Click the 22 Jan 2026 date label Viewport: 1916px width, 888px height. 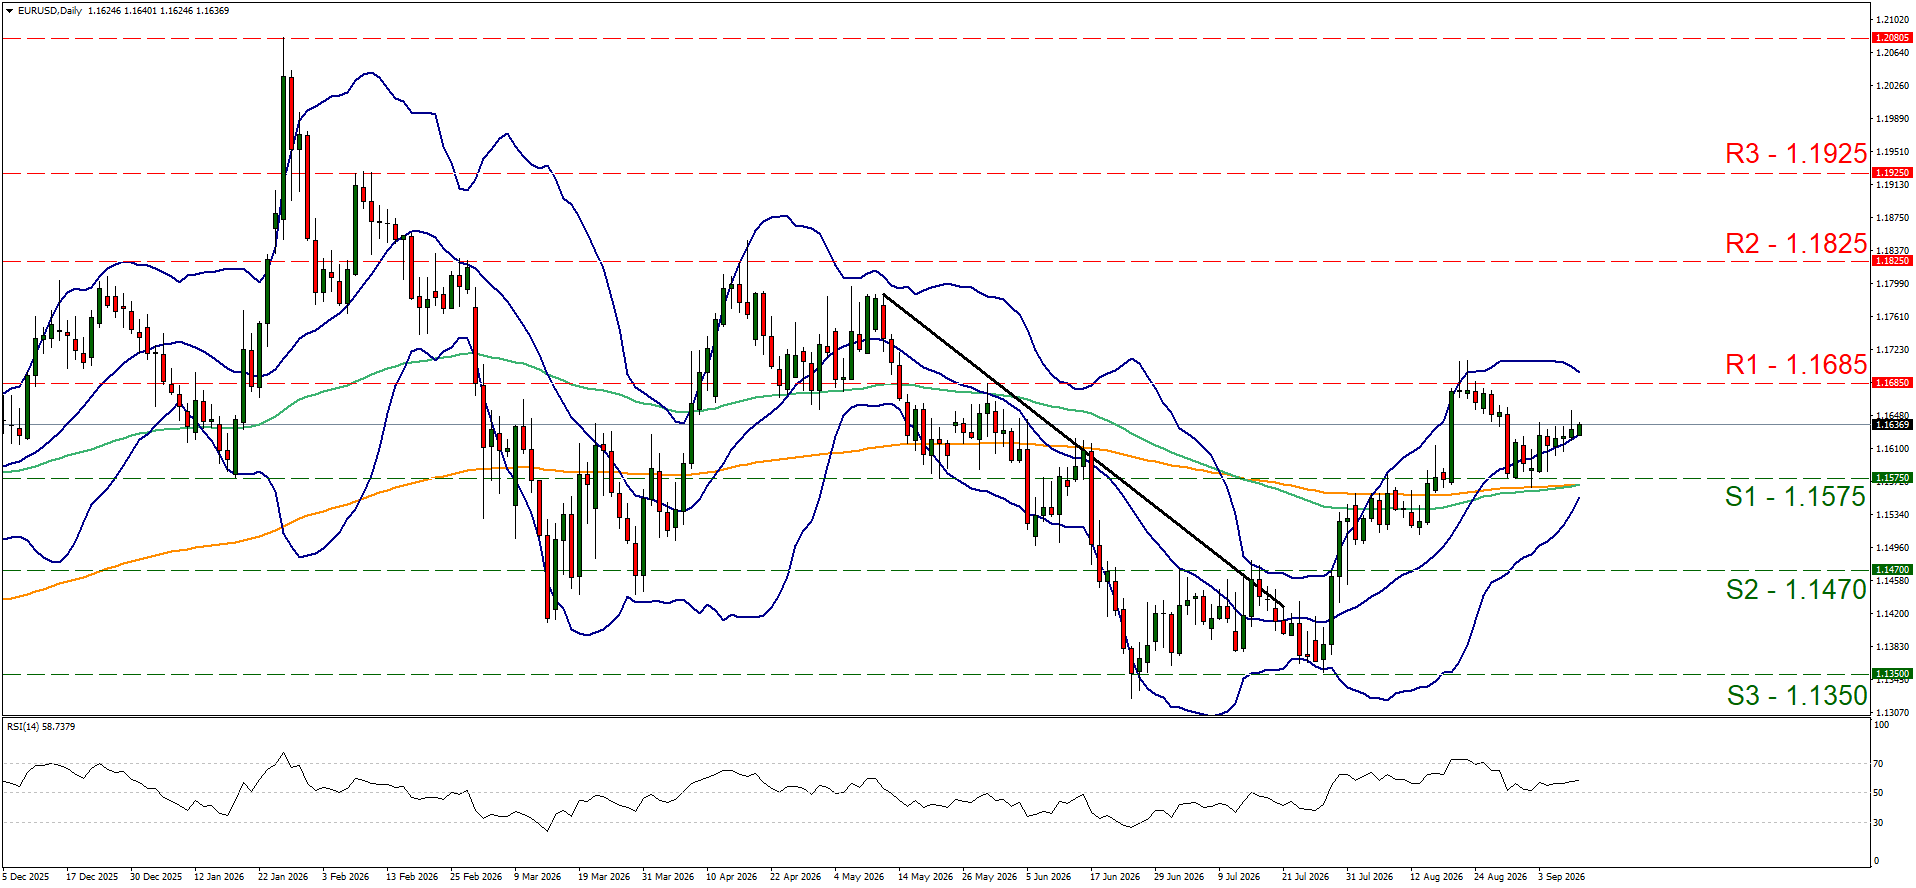coord(283,877)
